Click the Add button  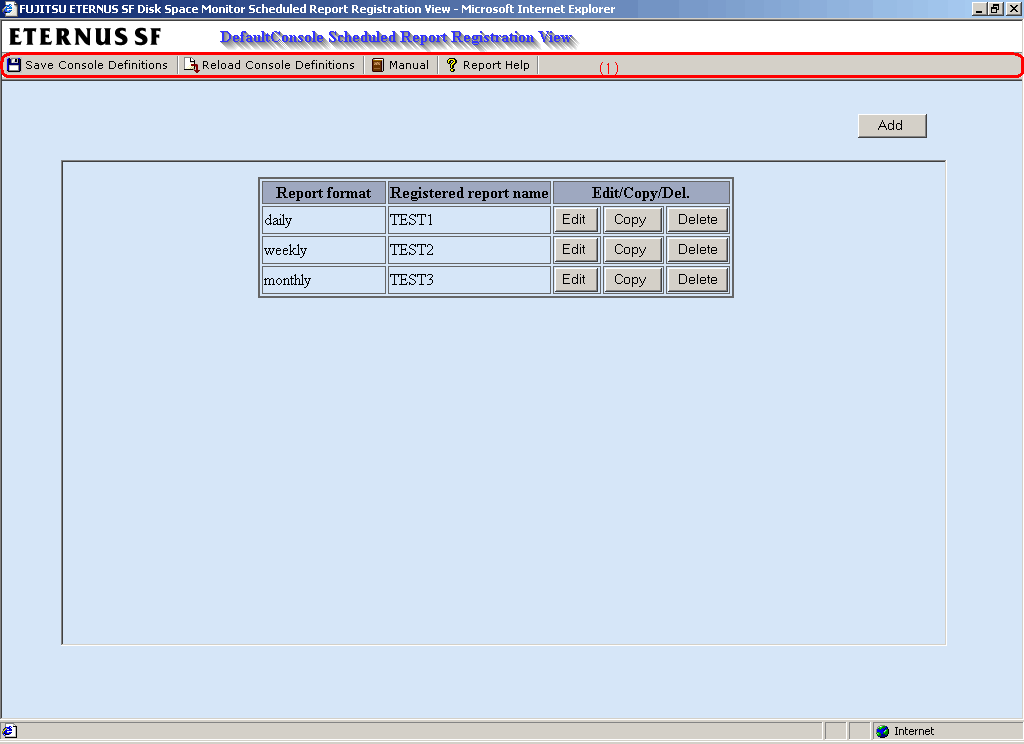pyautogui.click(x=892, y=125)
